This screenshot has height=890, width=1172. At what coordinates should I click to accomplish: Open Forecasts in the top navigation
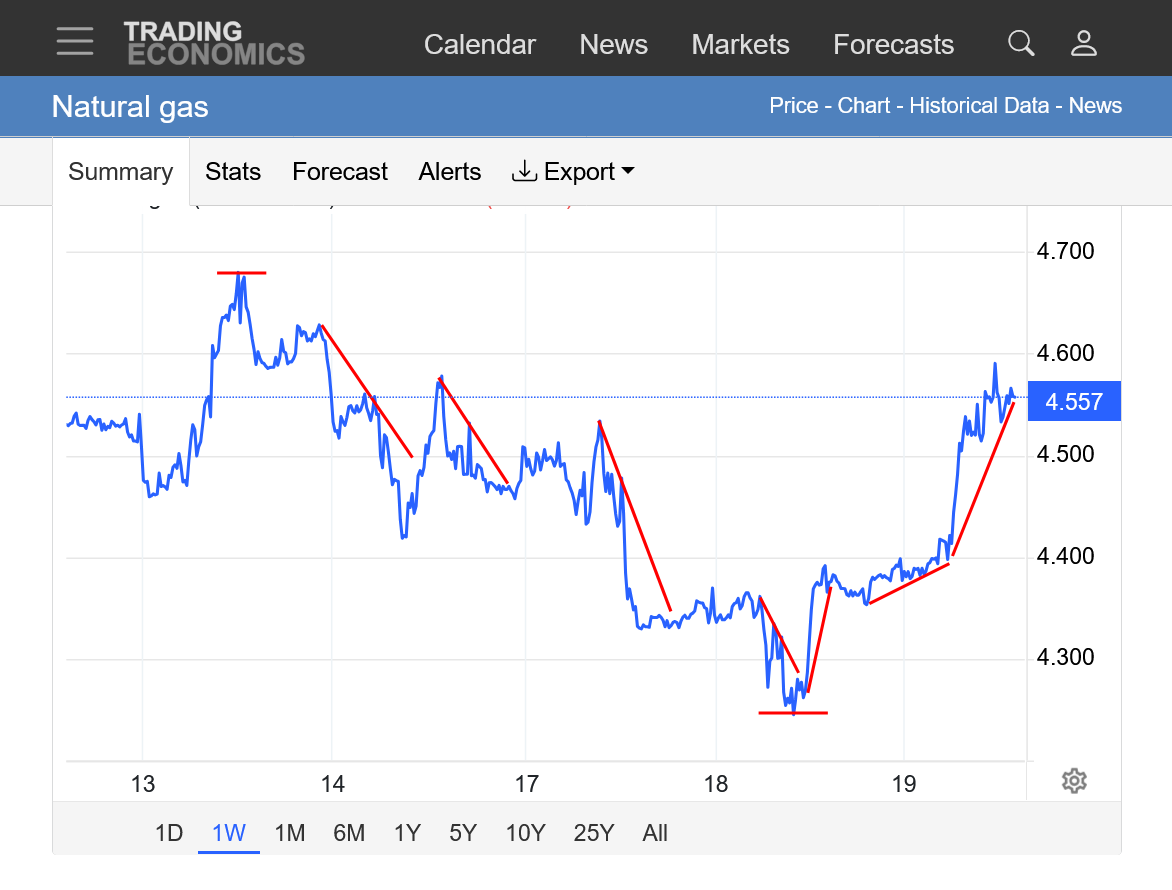pyautogui.click(x=893, y=45)
